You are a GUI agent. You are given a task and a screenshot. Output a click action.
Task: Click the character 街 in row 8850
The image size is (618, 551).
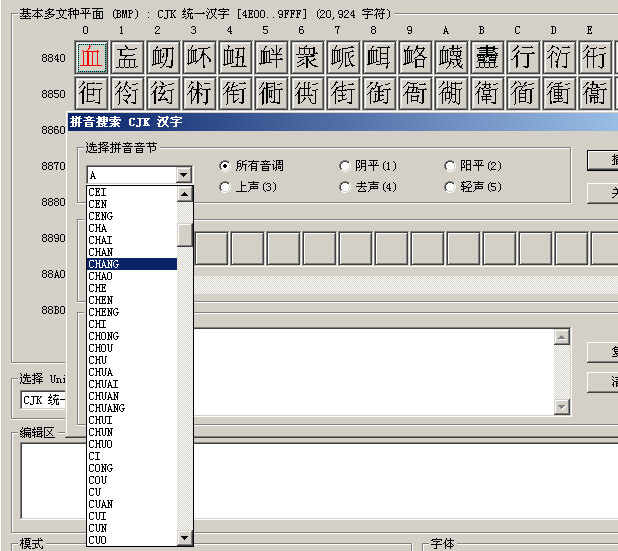point(343,94)
